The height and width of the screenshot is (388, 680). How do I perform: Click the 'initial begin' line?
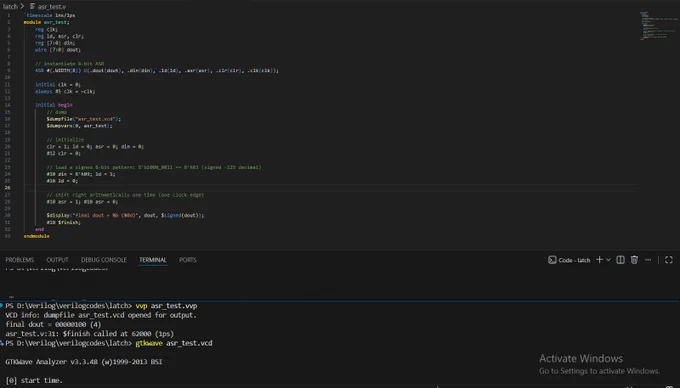tap(54, 105)
